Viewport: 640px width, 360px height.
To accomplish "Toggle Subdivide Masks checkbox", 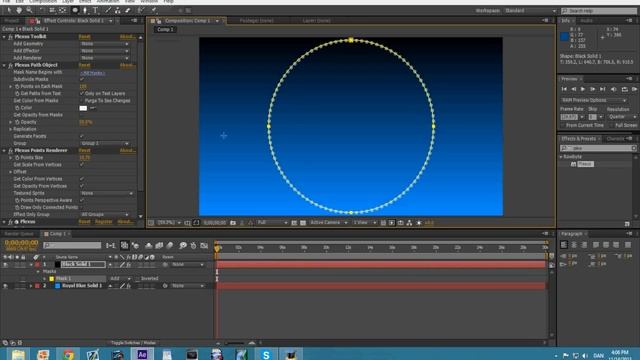I will tap(82, 79).
